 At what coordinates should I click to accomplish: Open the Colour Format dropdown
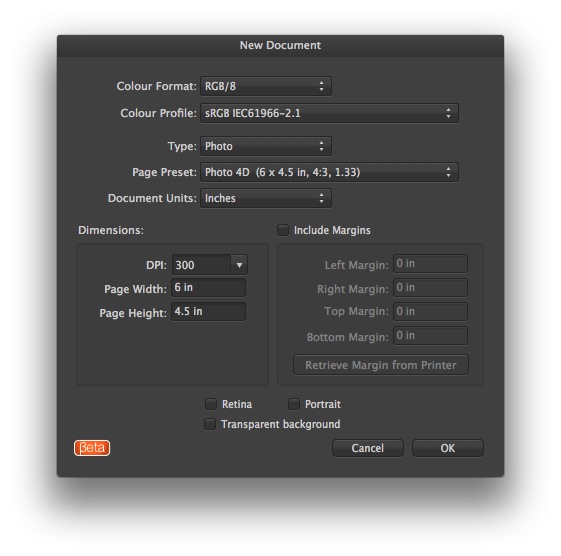tap(266, 86)
